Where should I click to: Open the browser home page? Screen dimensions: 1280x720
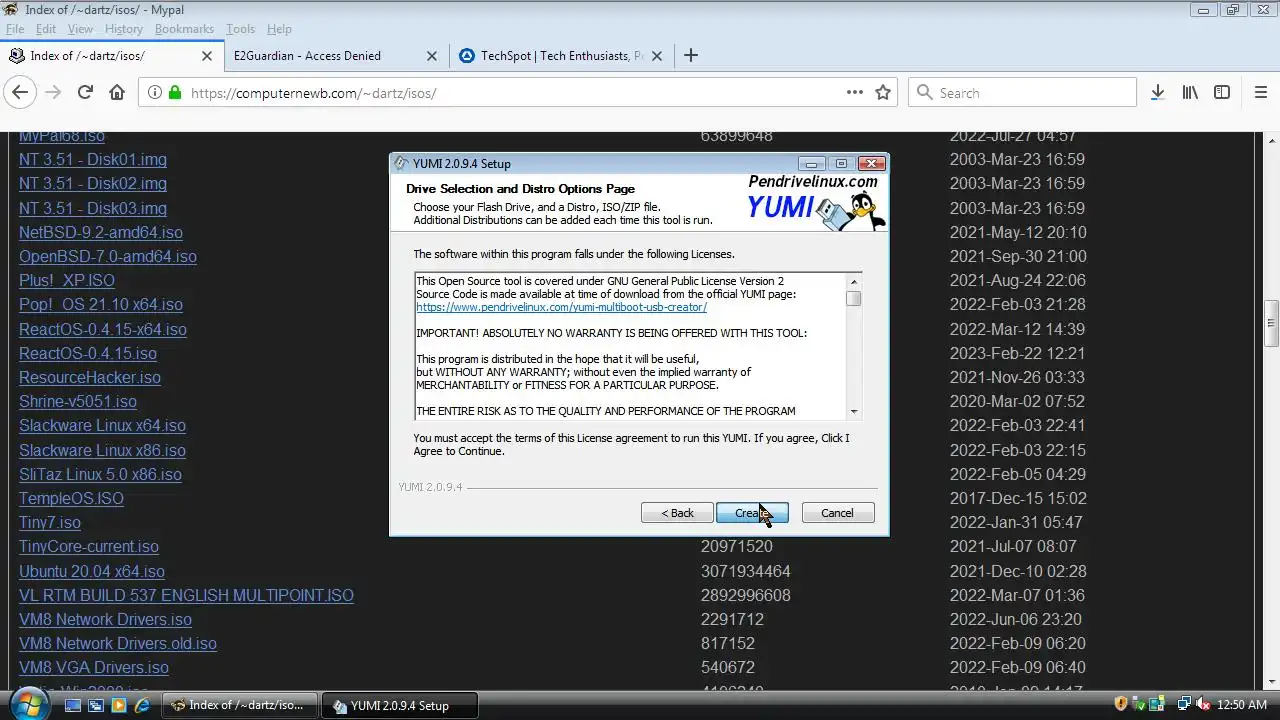pos(117,92)
